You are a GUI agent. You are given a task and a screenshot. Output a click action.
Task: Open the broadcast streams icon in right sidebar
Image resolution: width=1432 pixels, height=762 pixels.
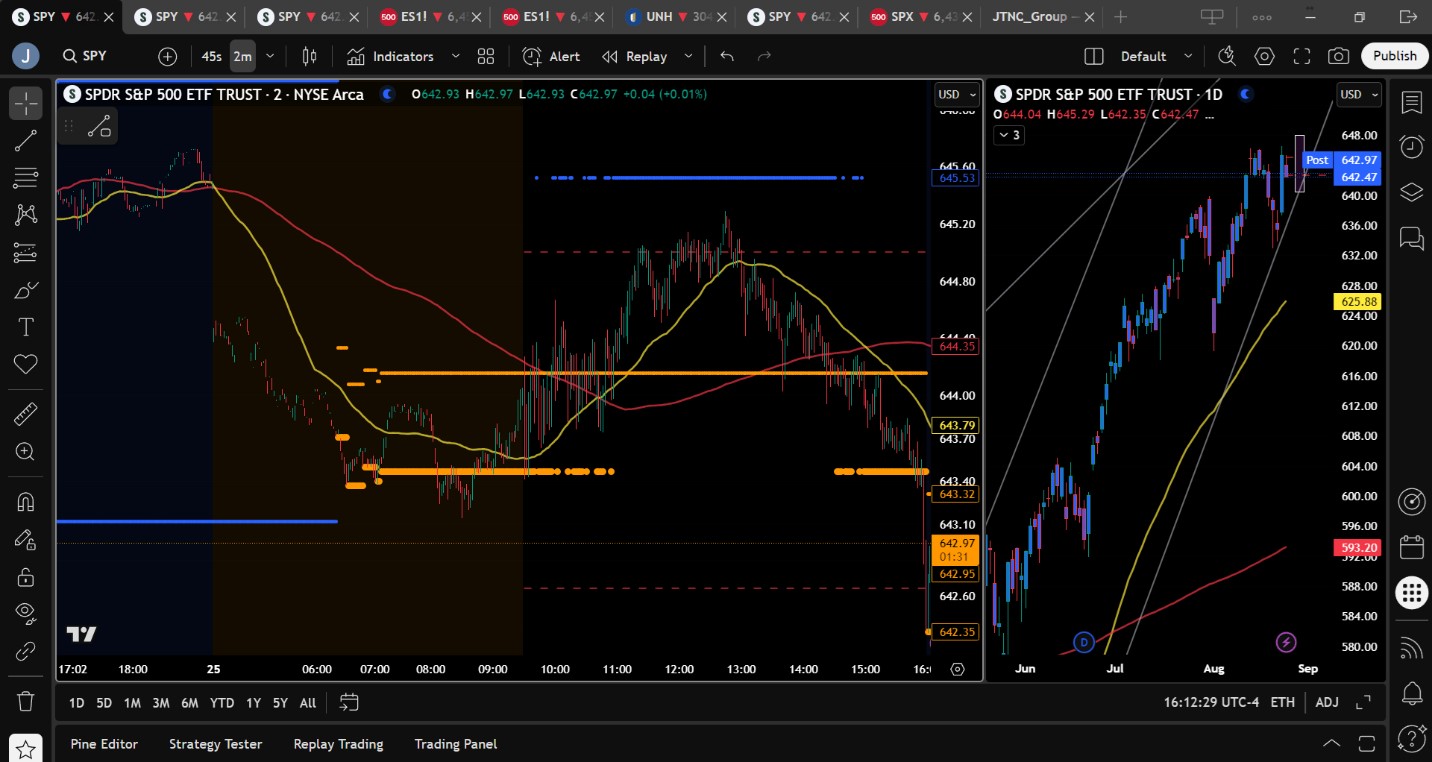[1411, 647]
